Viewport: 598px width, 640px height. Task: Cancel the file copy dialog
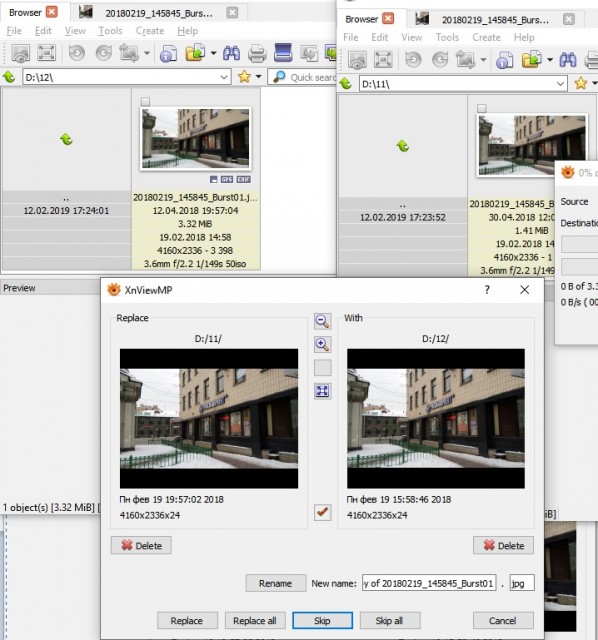[x=503, y=621]
